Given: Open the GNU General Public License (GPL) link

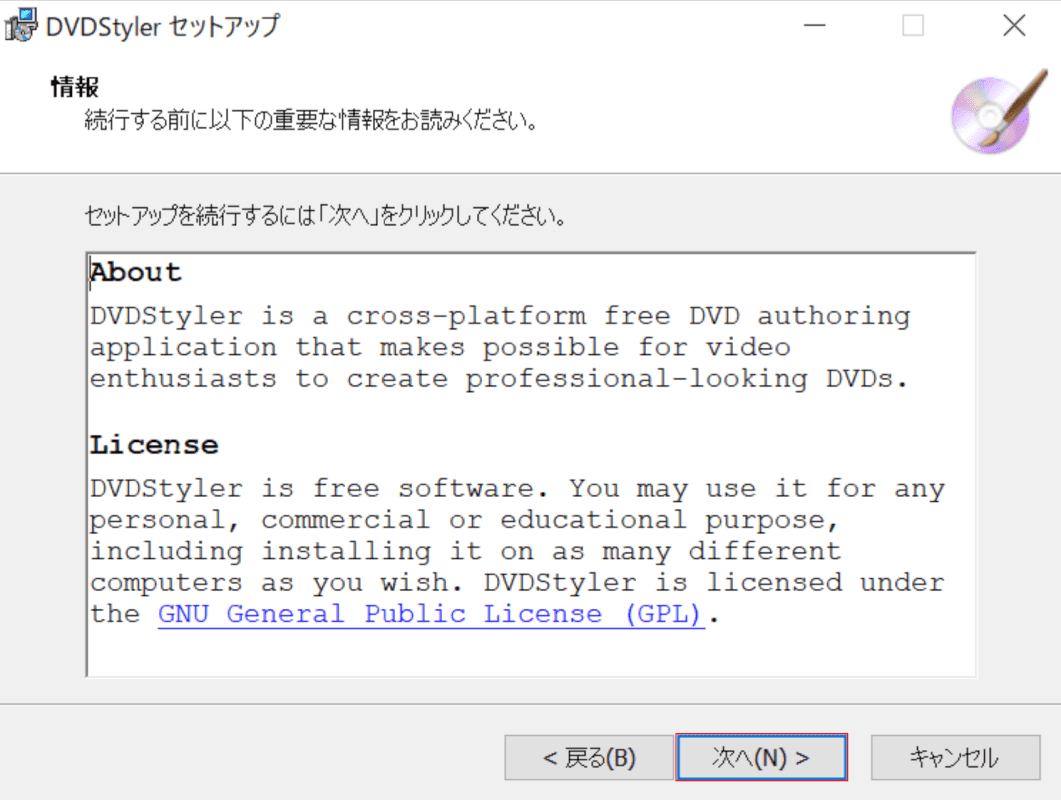Looking at the screenshot, I should pos(431,614).
